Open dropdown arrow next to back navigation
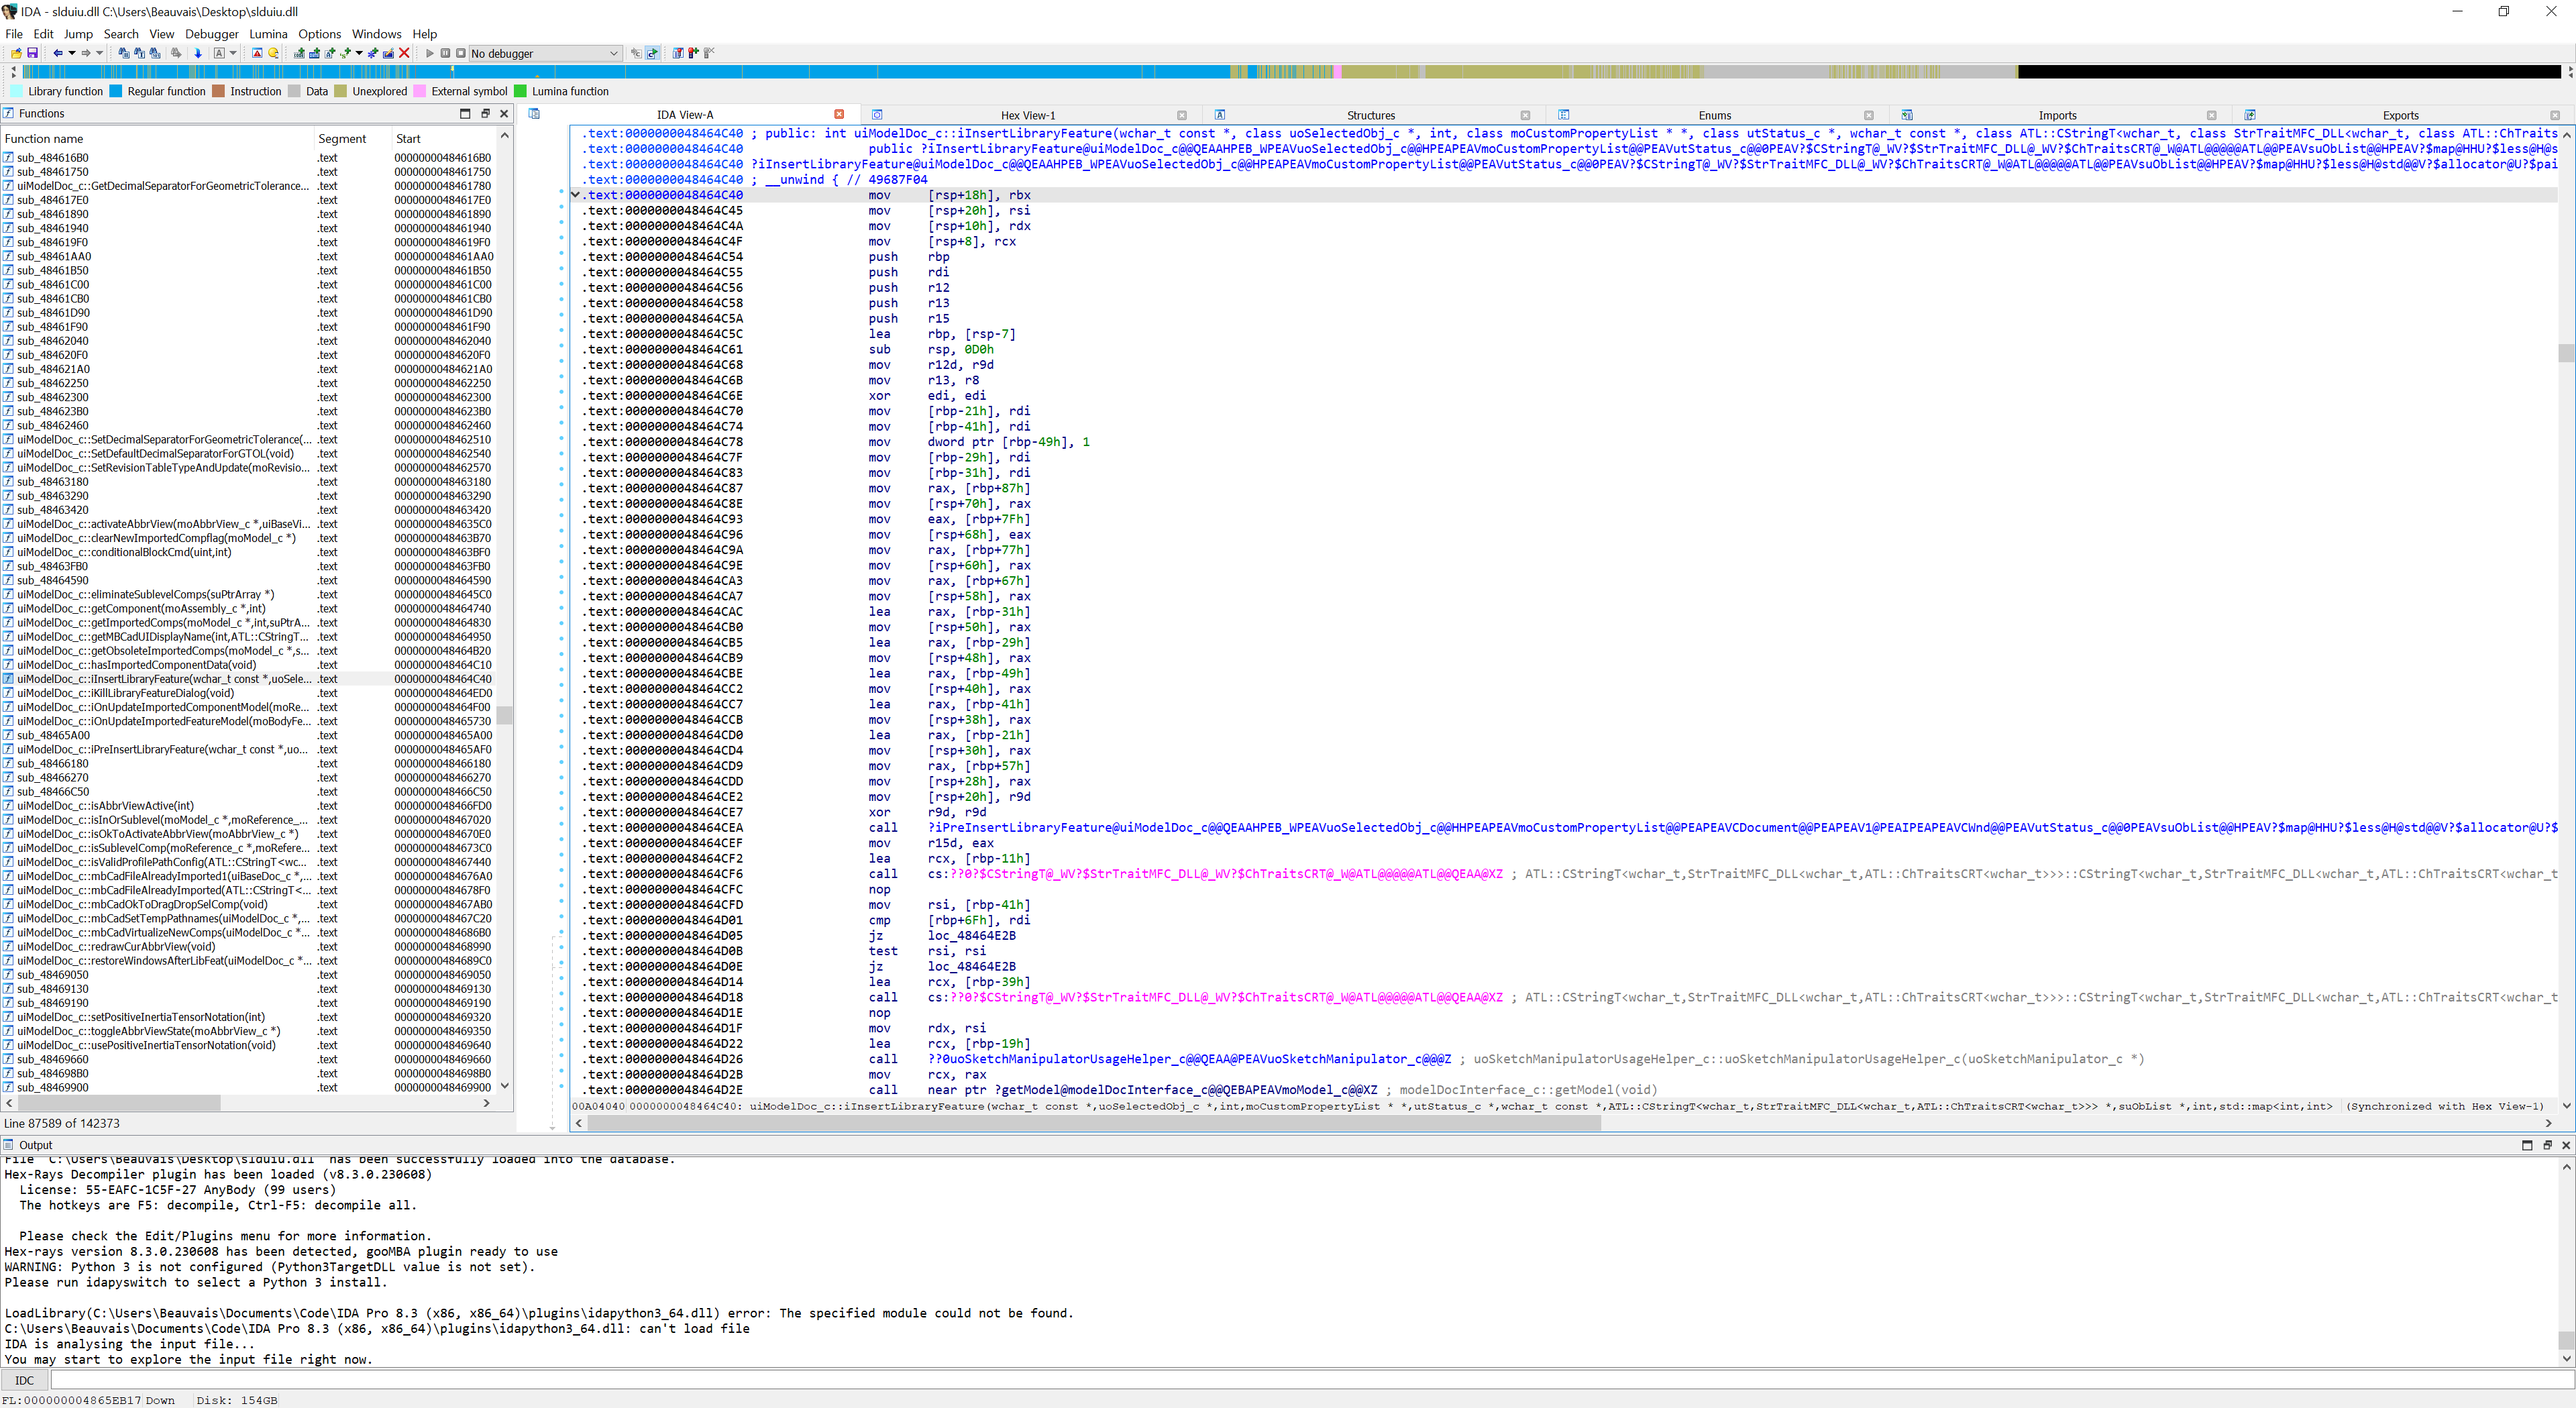Image resolution: width=2576 pixels, height=1408 pixels. (72, 53)
